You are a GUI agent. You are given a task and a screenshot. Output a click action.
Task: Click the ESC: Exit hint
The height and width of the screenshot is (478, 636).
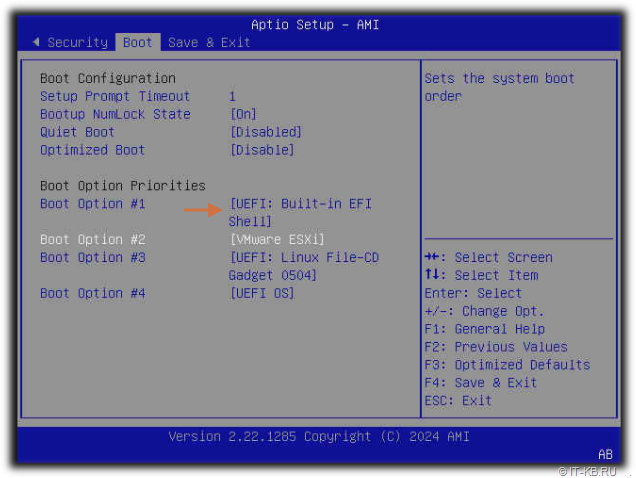(458, 400)
